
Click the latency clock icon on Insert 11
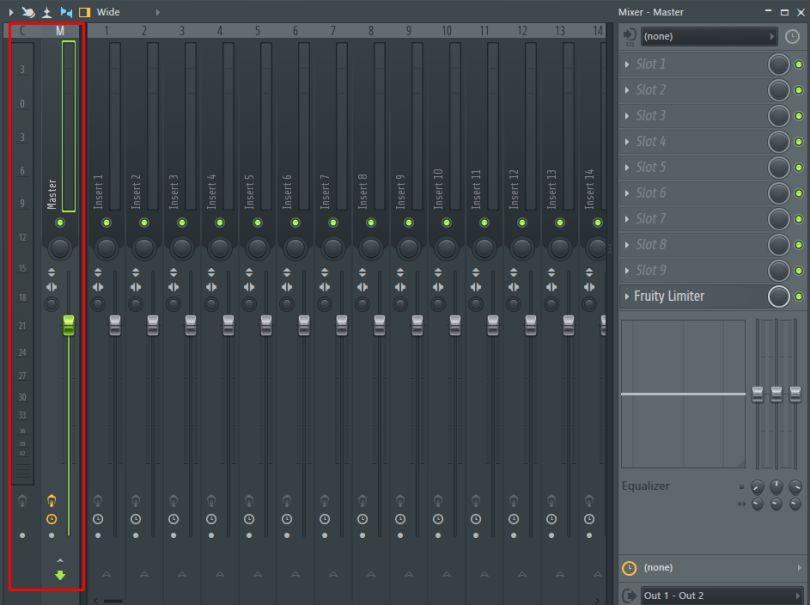476,519
